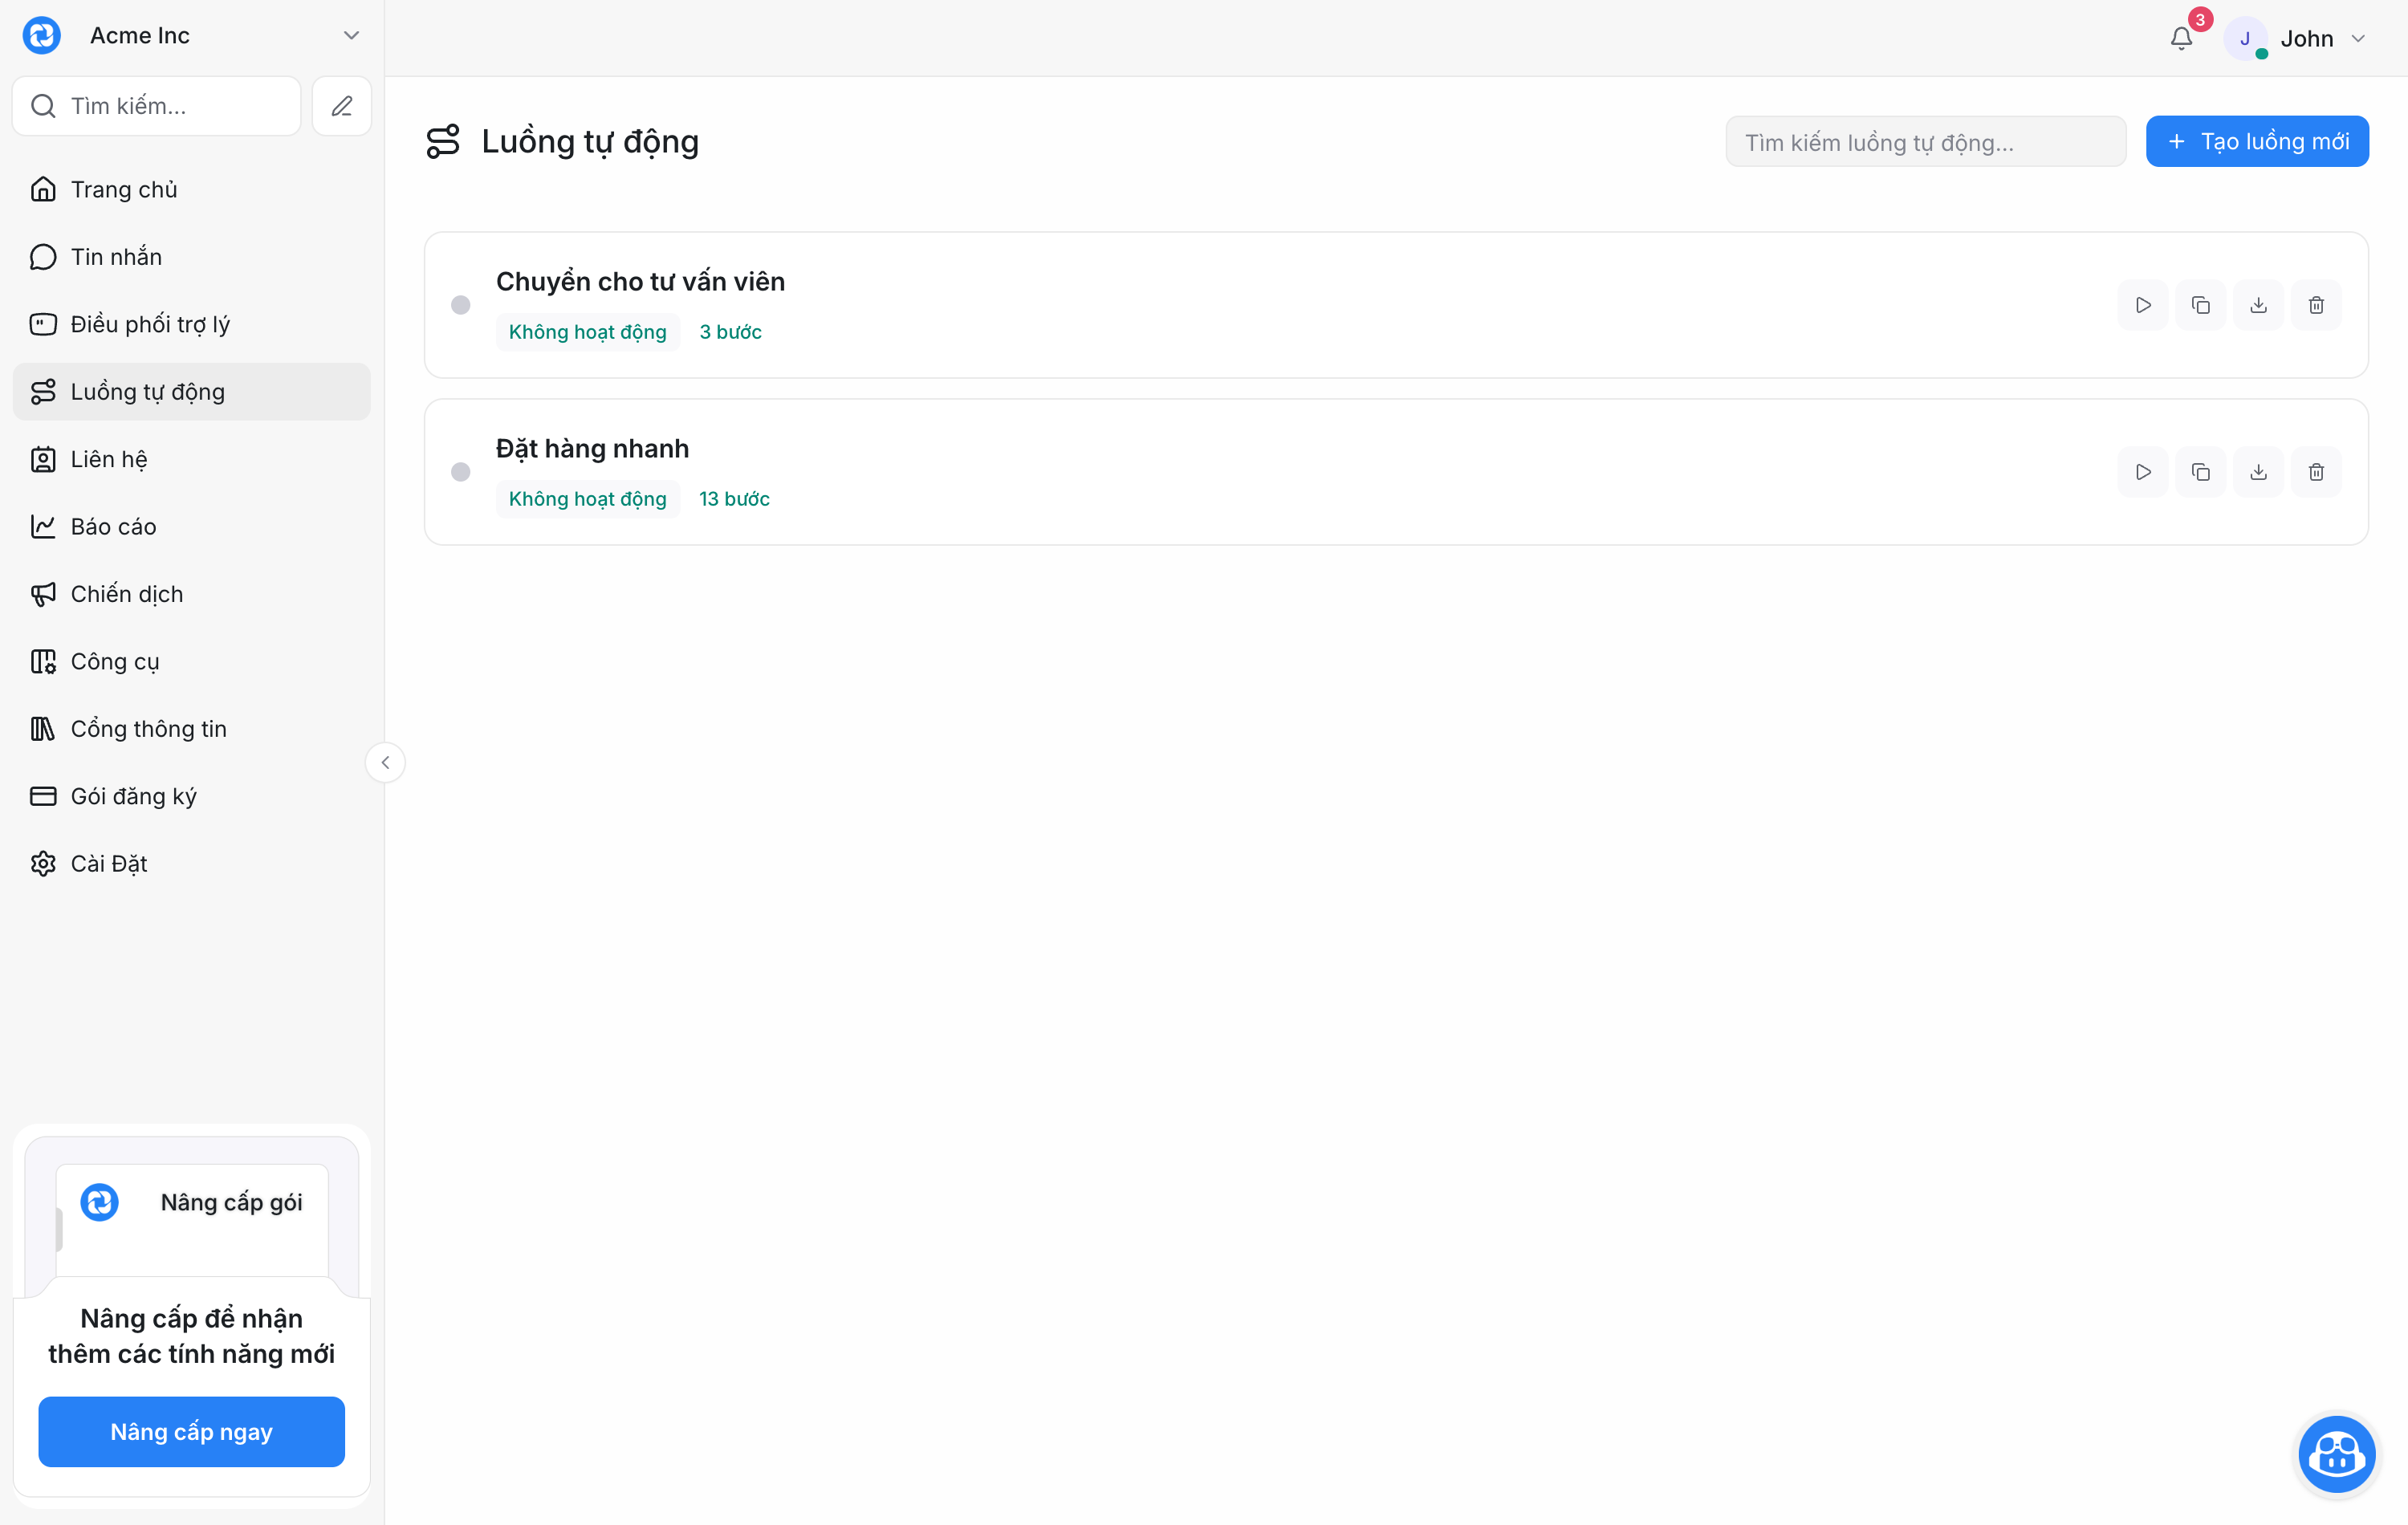The width and height of the screenshot is (2408, 1525).
Task: Duplicate the Đặt hàng nhanh flow
Action: pyautogui.click(x=2201, y=472)
